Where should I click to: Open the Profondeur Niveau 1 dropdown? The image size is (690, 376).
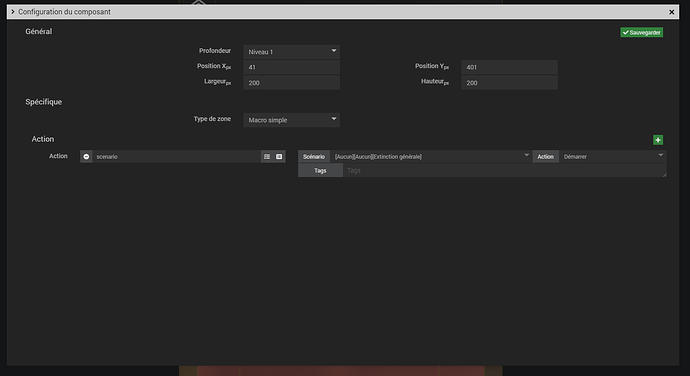pos(291,52)
